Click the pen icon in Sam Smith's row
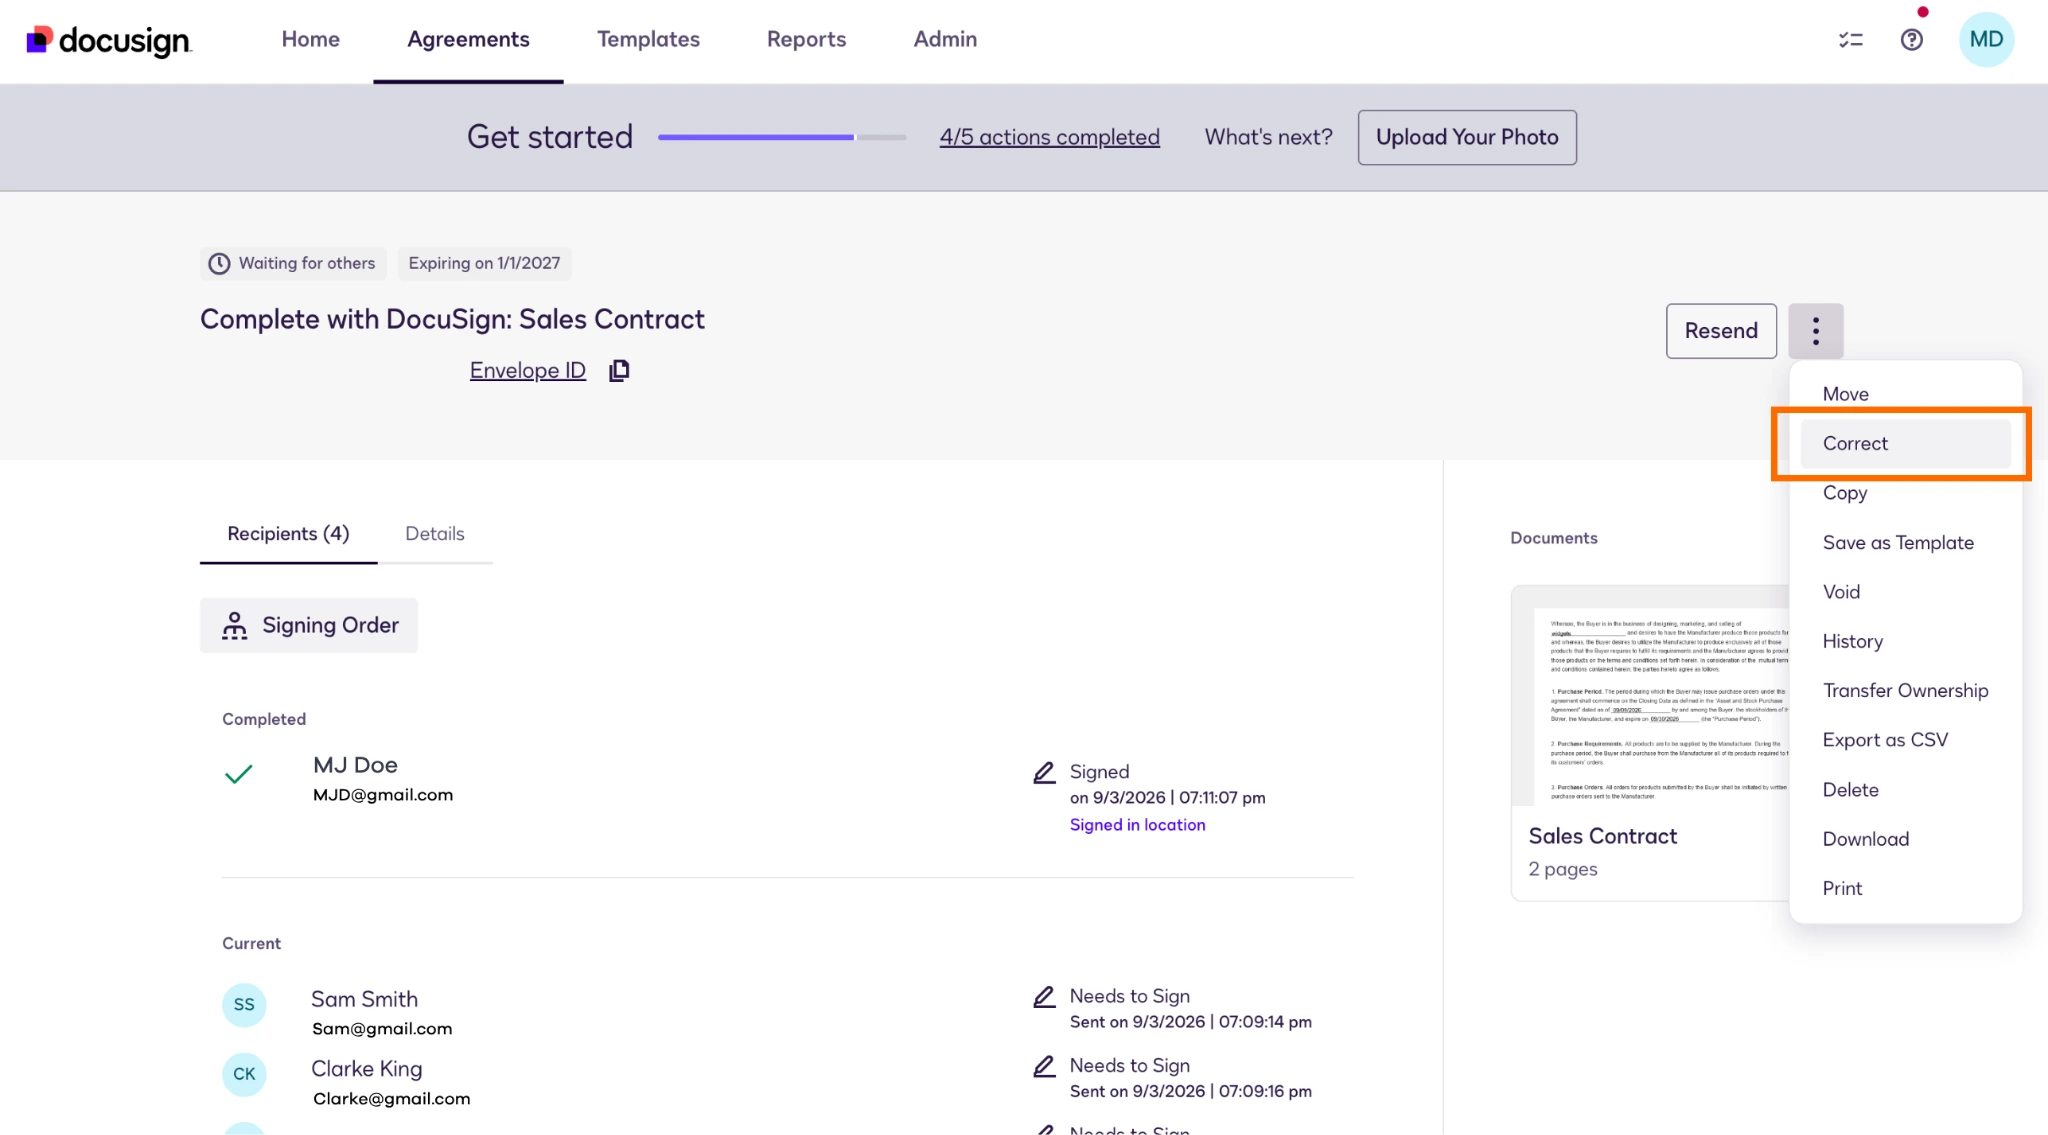Screen dimensions: 2048x1135 [x=1044, y=997]
